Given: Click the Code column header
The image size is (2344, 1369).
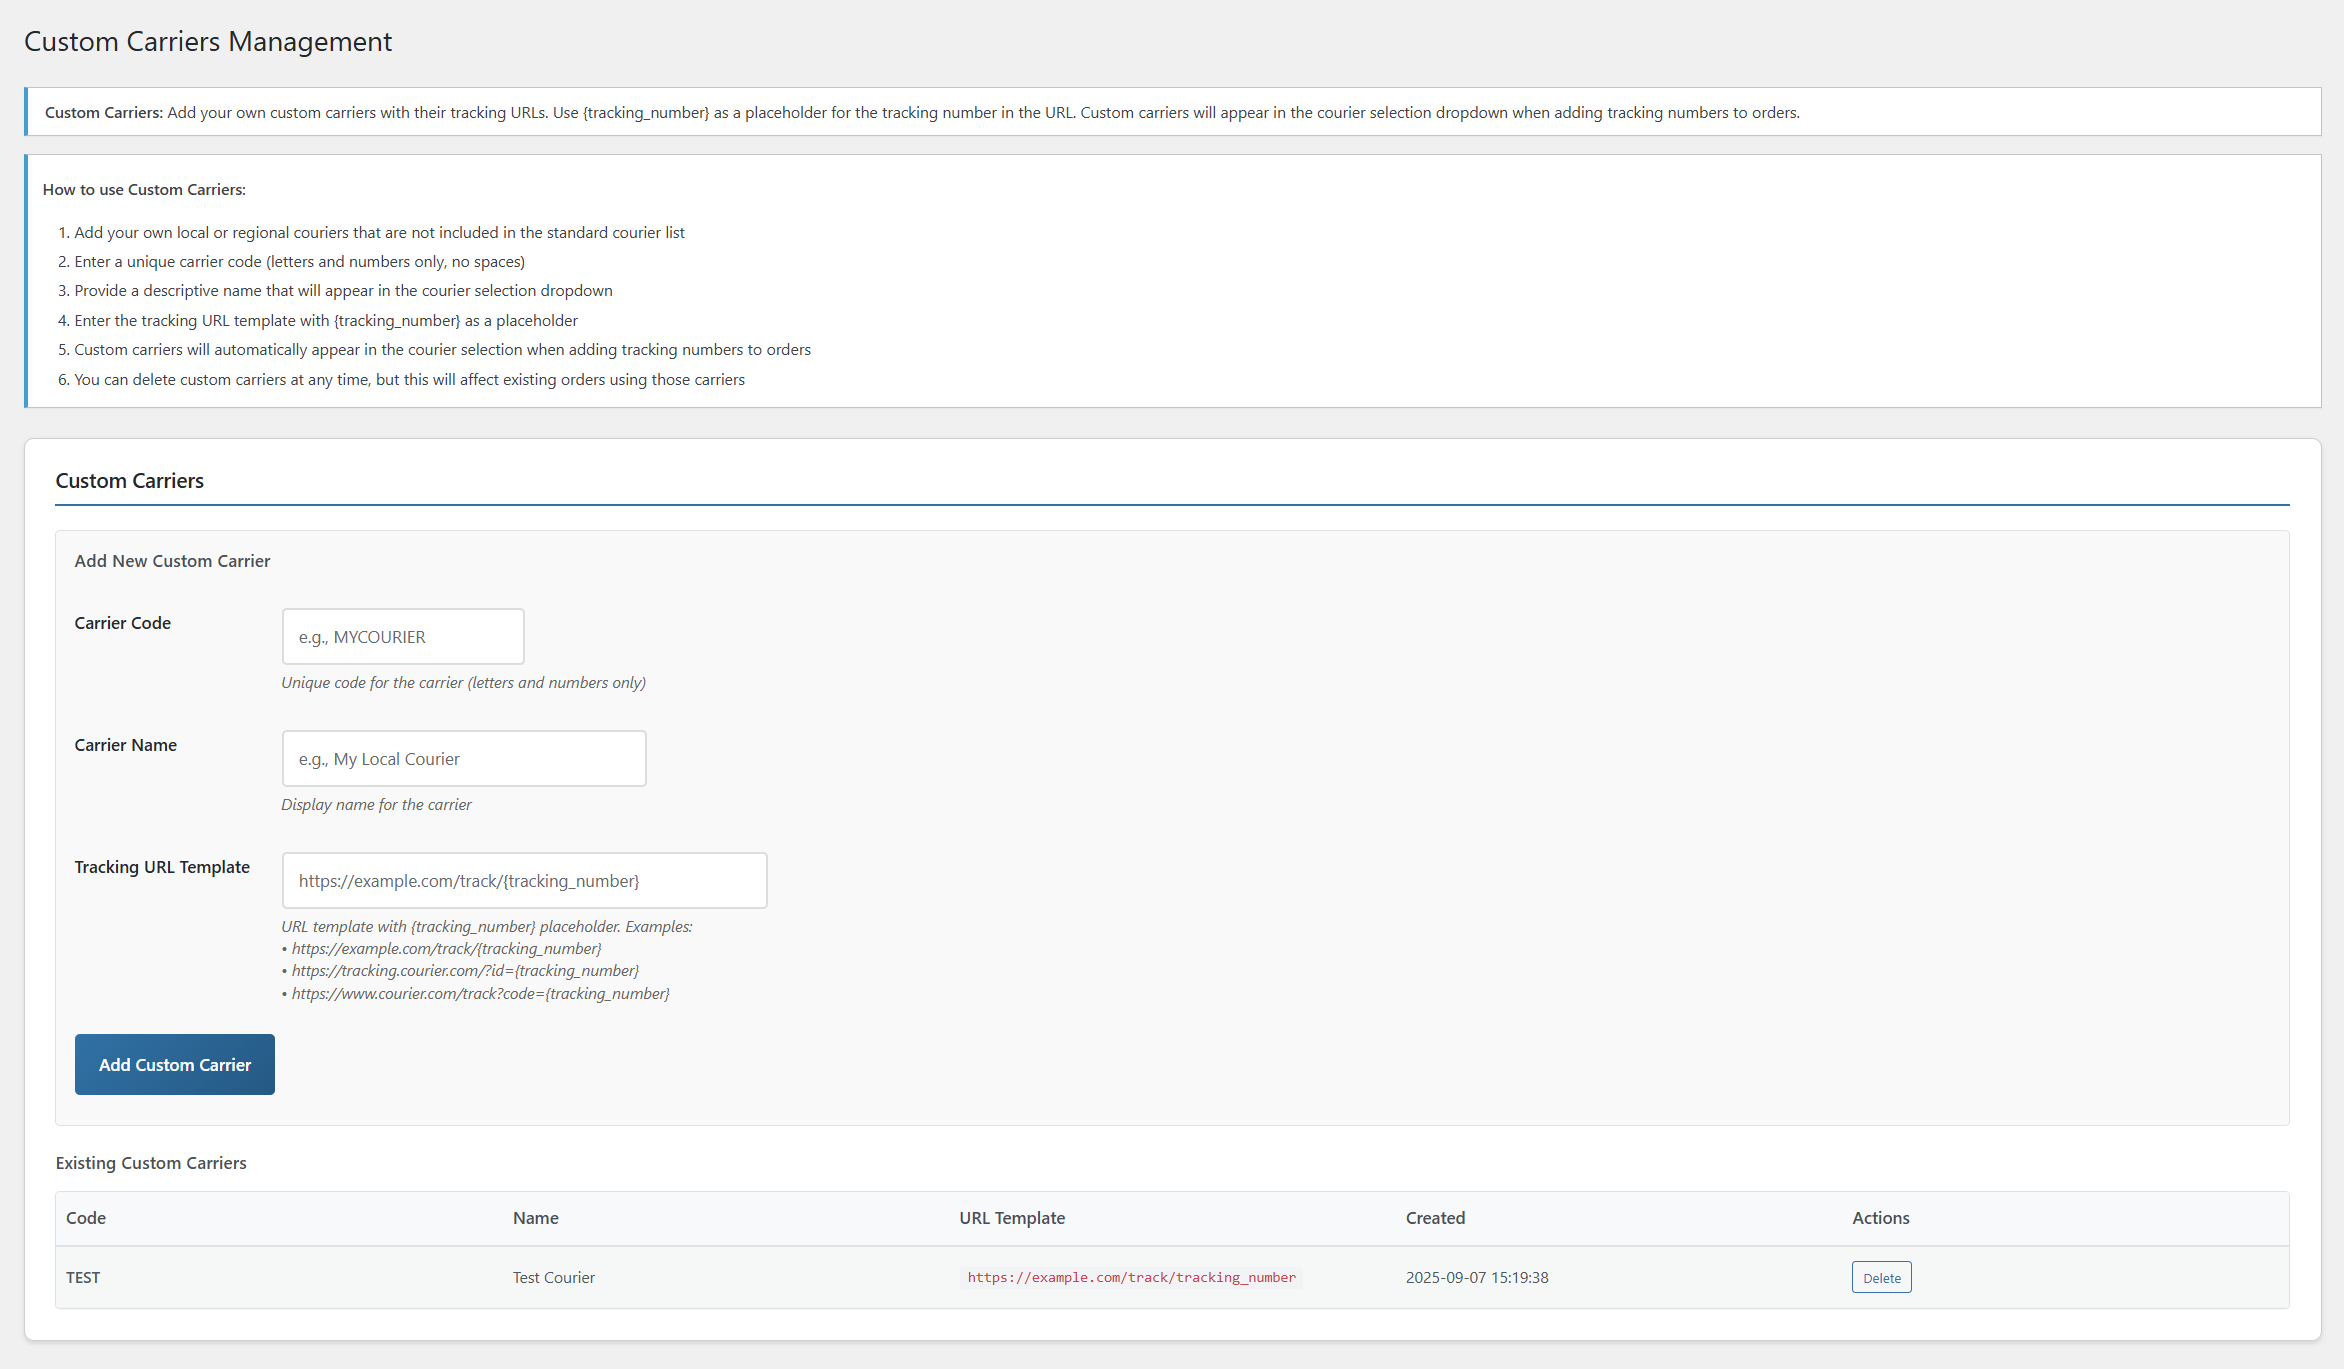Looking at the screenshot, I should point(86,1218).
